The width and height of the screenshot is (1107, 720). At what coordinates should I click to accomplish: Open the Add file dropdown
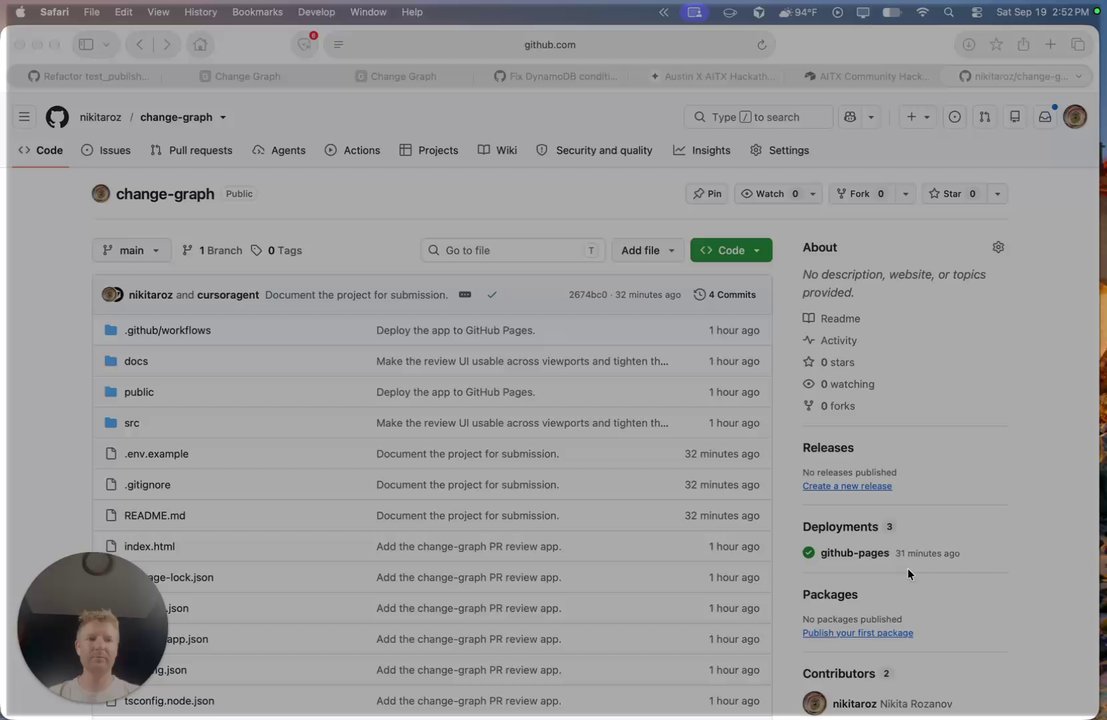coord(647,250)
